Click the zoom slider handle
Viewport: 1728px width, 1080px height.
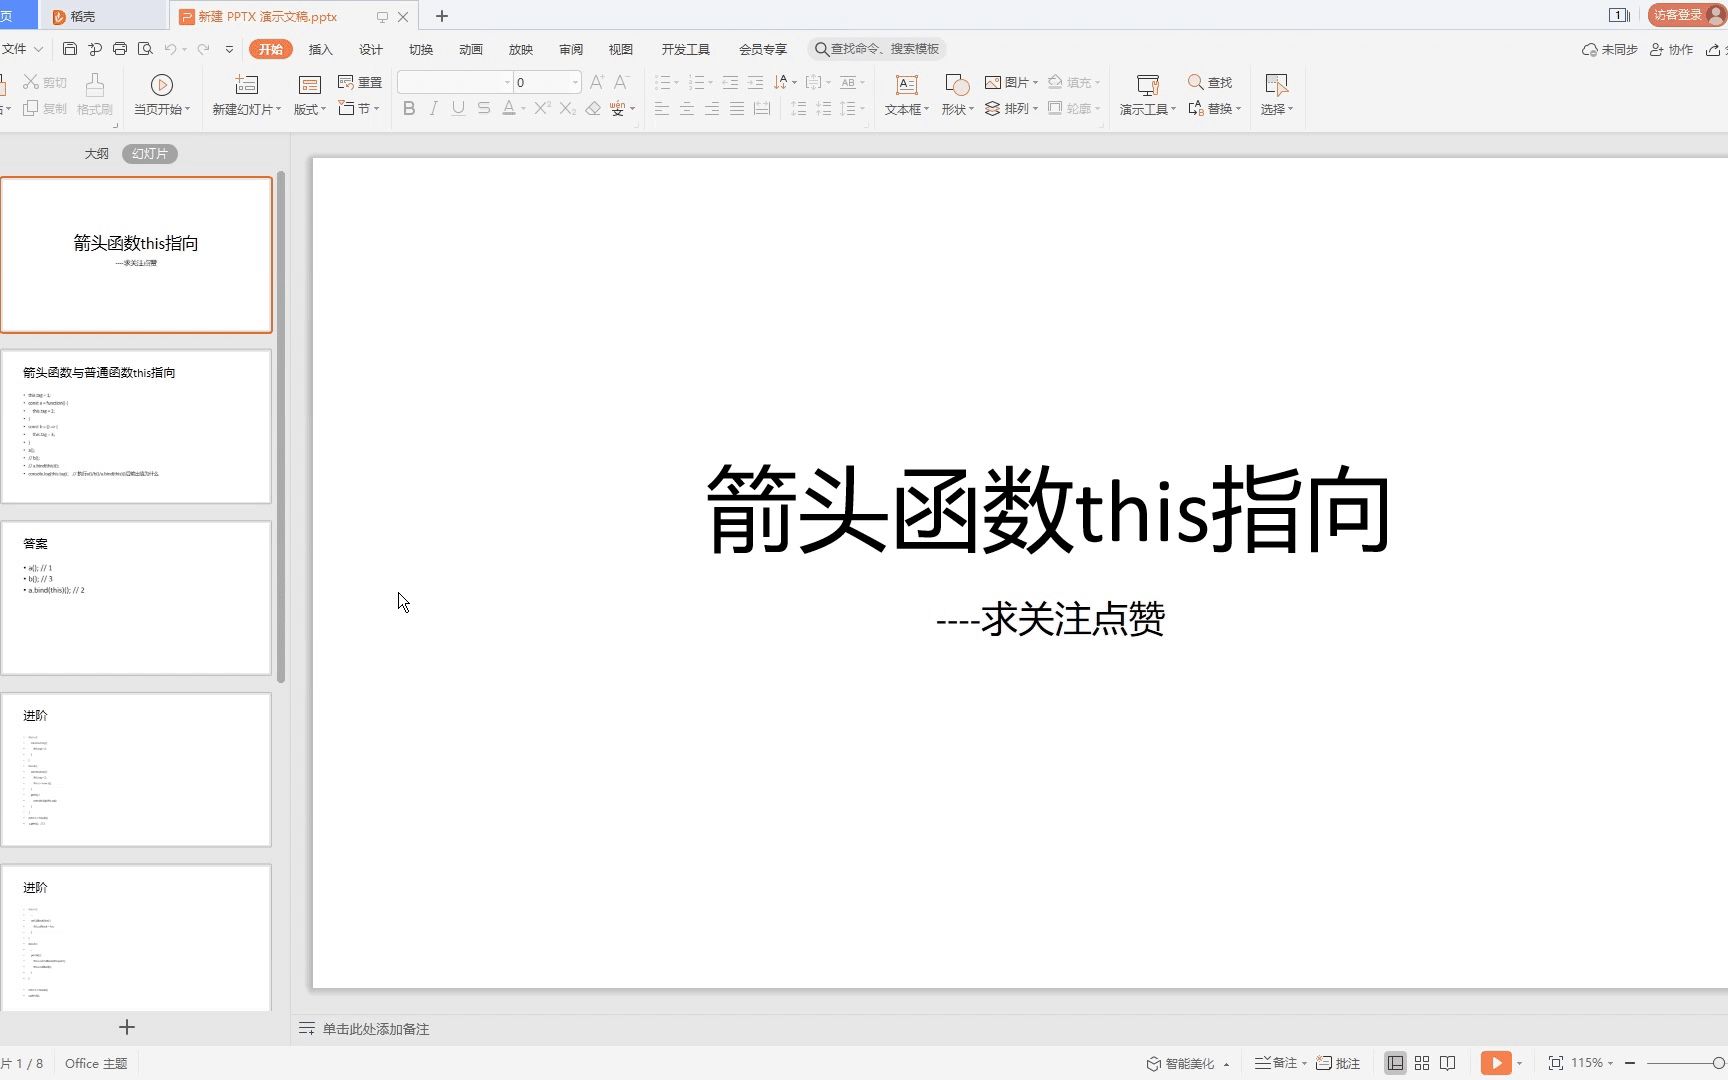pyautogui.click(x=1718, y=1063)
